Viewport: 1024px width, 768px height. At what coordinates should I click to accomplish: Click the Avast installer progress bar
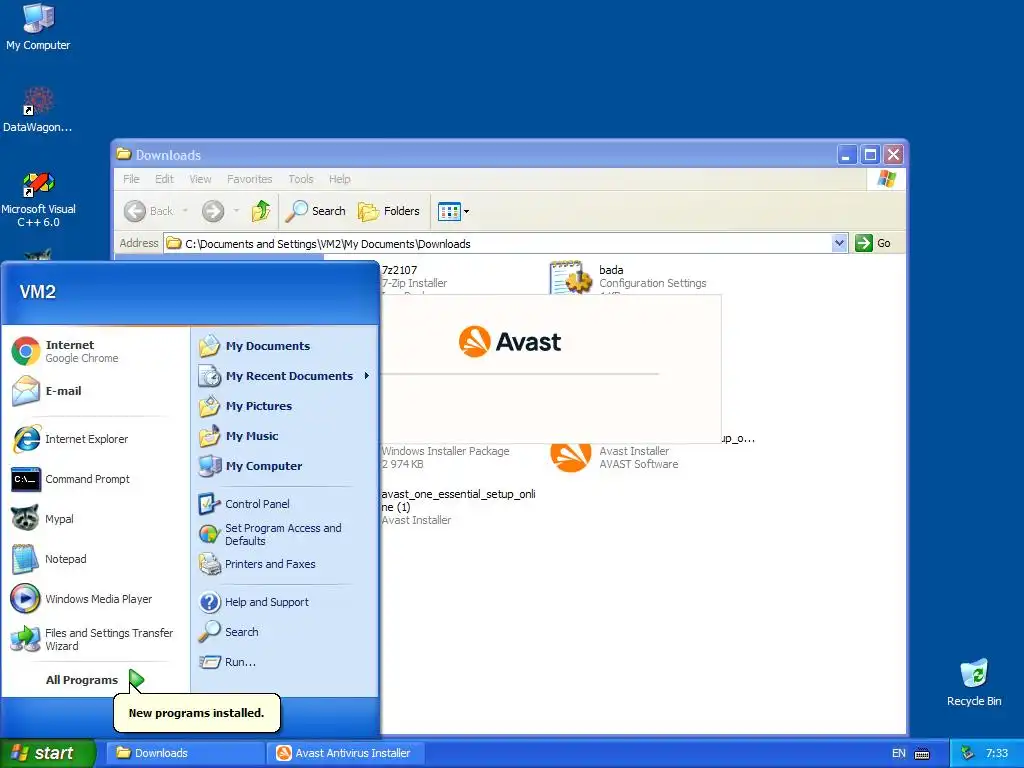[520, 374]
